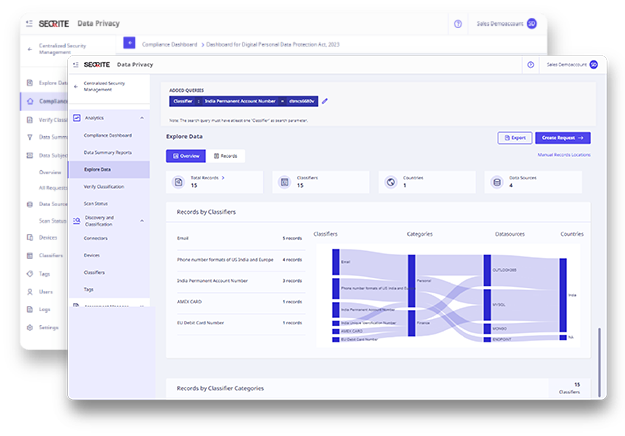Switch to the Records tab
Image resolution: width=625 pixels, height=436 pixels.
(x=225, y=156)
